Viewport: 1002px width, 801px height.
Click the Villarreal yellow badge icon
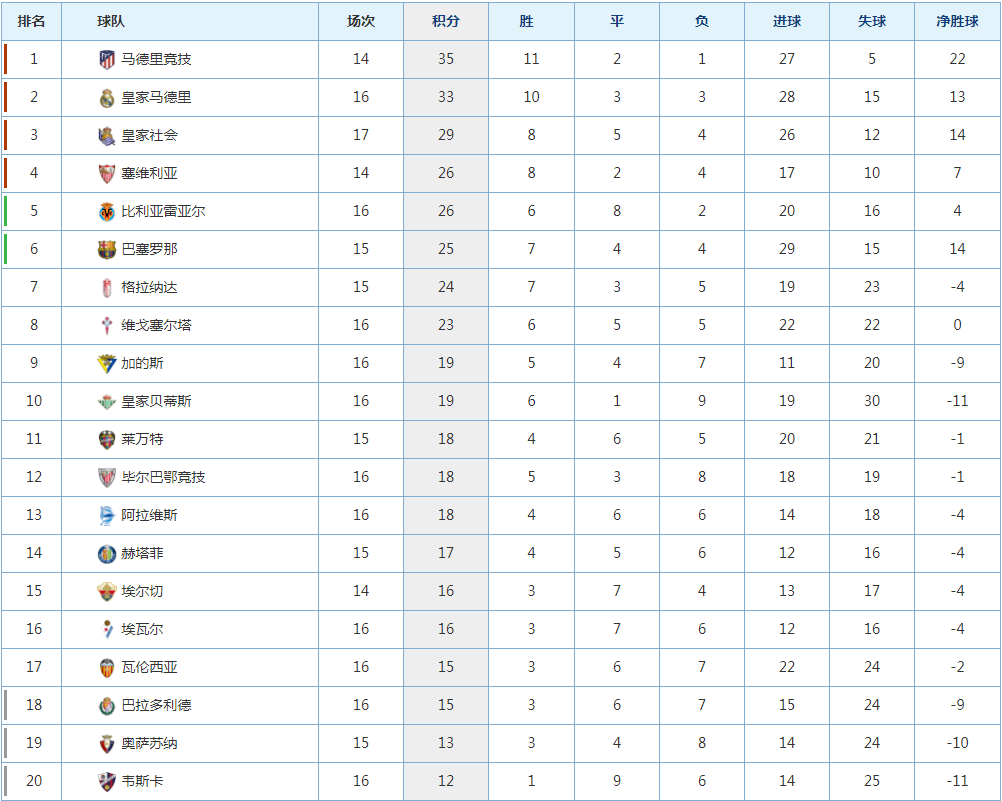(107, 212)
